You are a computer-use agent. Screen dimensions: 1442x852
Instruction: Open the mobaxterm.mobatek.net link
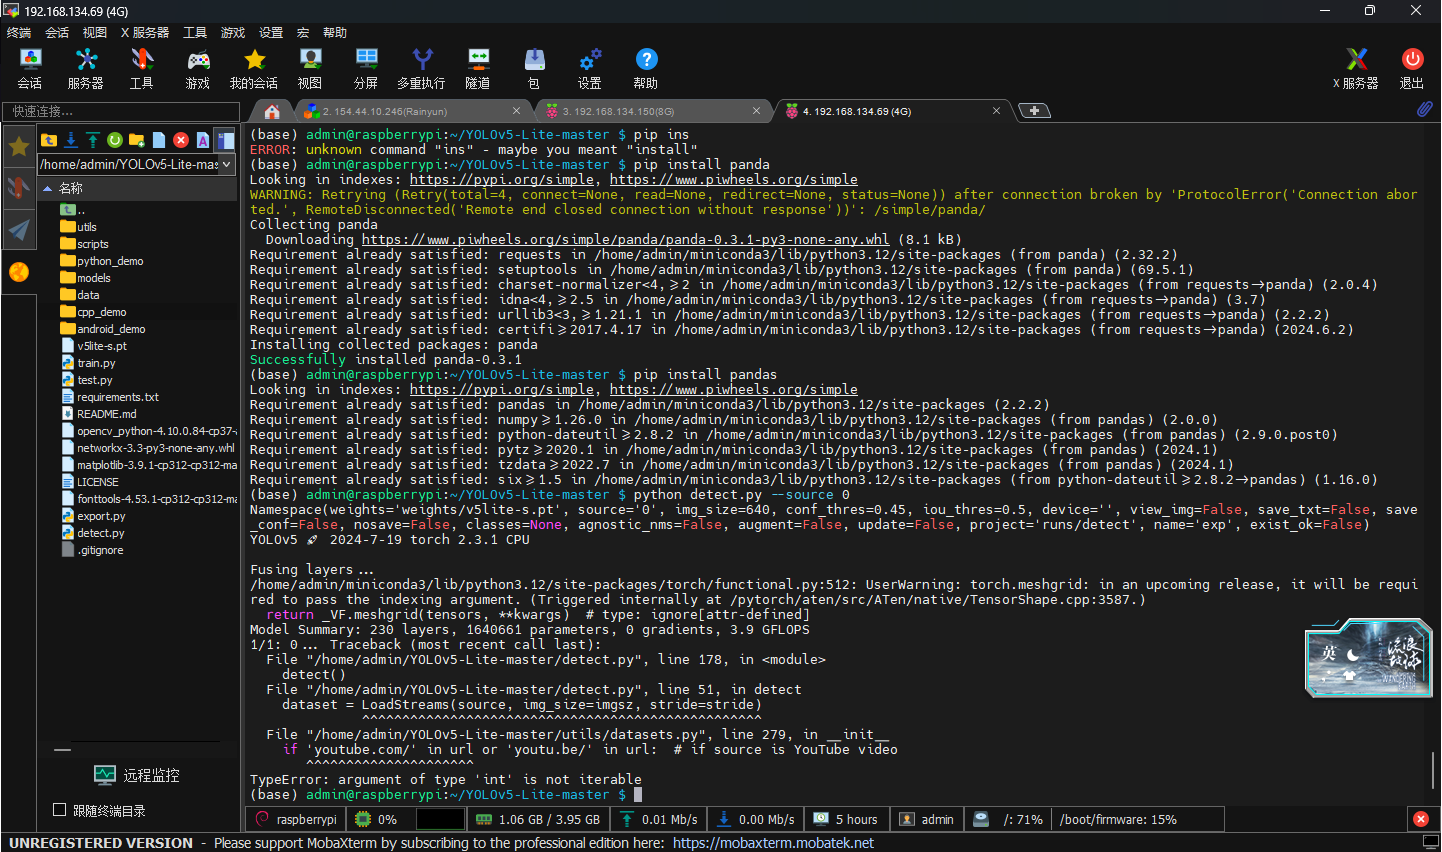click(773, 843)
